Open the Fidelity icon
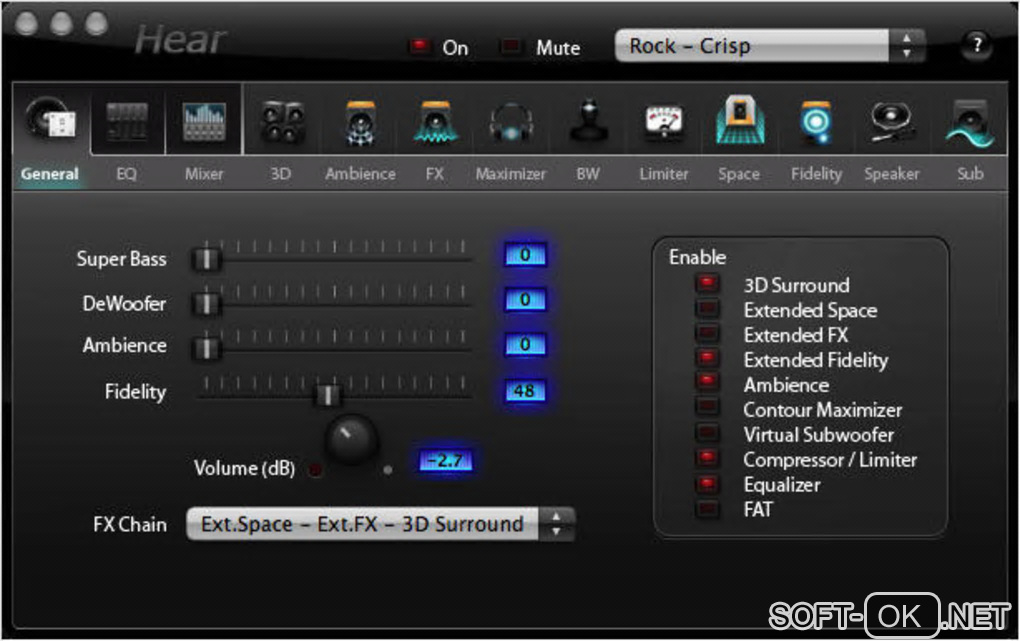Viewport: 1020px width, 641px height. 816,122
